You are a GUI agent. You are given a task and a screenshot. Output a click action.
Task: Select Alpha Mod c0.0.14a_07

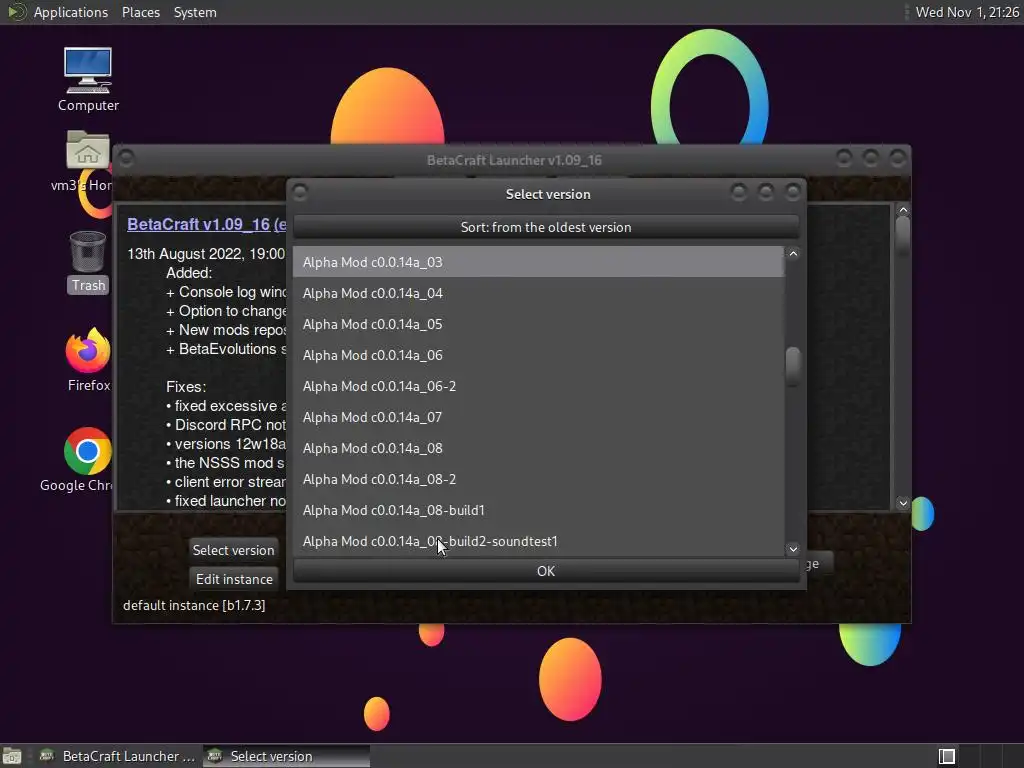click(538, 417)
